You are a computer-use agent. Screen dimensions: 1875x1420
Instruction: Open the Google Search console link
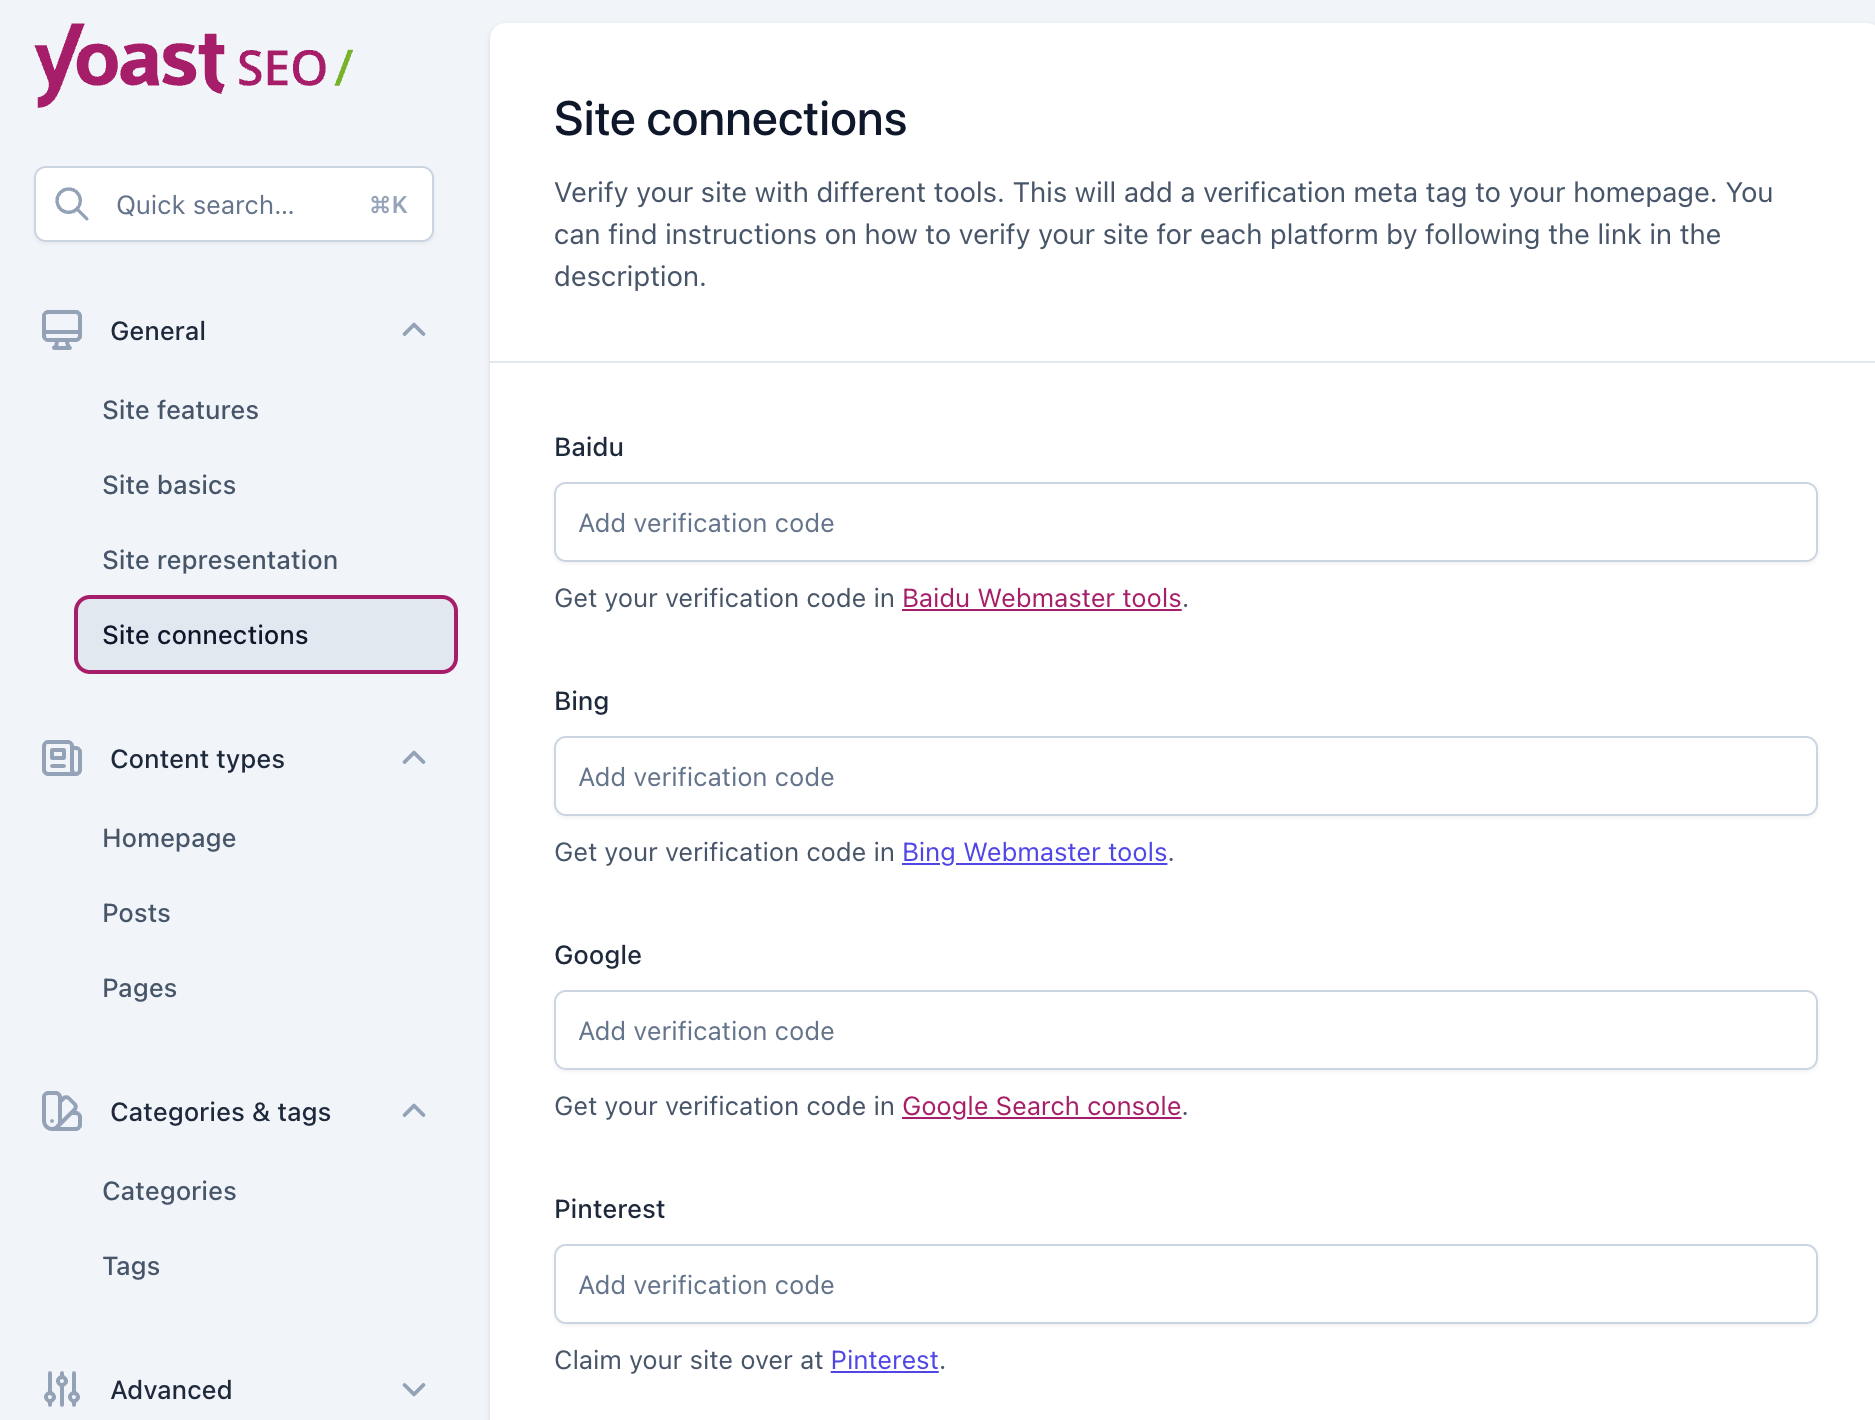[1041, 1106]
